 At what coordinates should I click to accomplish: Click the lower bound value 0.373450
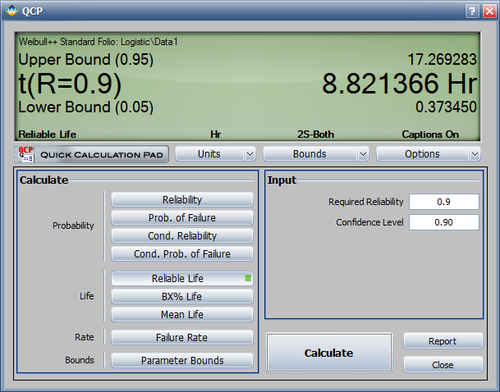pos(446,107)
